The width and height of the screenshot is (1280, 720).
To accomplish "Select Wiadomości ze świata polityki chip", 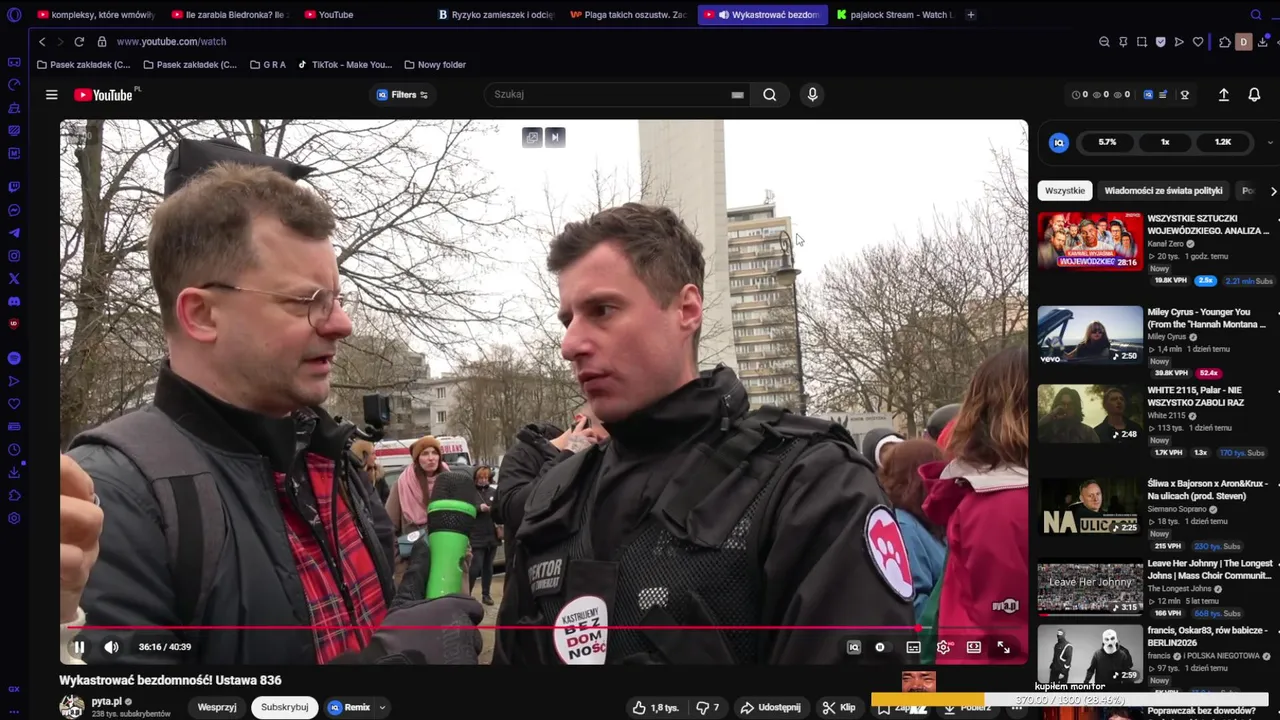I will (1163, 190).
